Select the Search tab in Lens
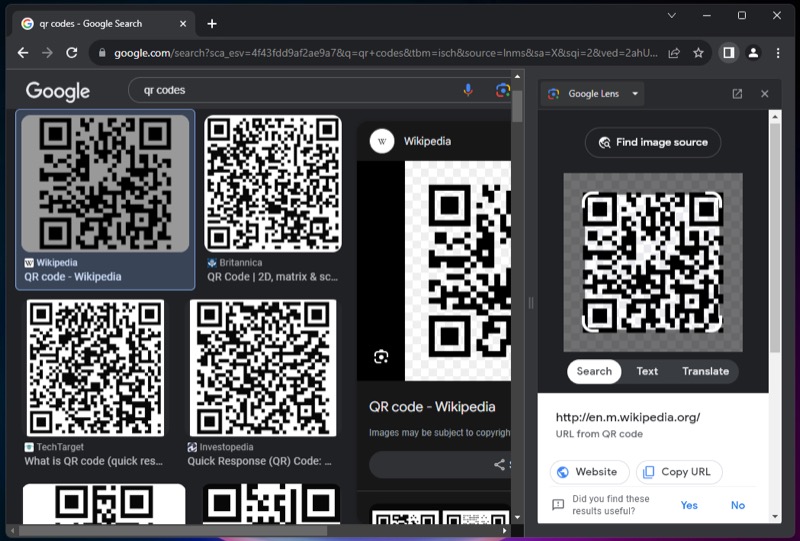Viewport: 800px width, 541px height. pyautogui.click(x=594, y=371)
